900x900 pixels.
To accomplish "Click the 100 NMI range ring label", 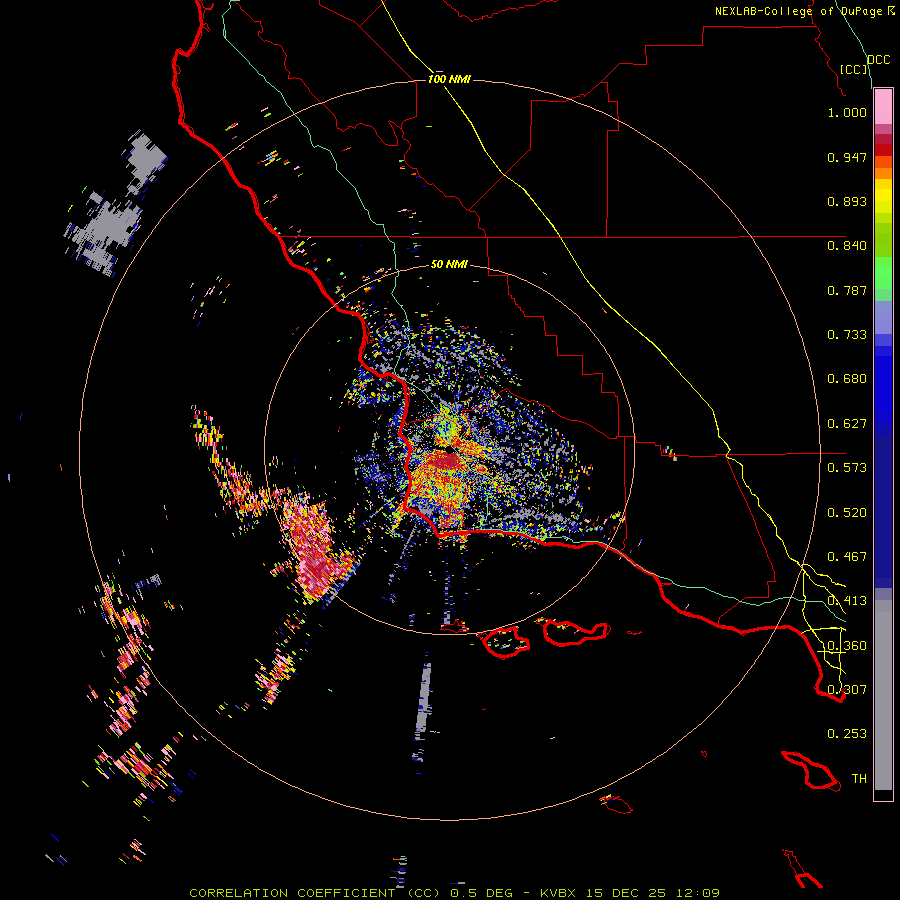I will coord(449,79).
